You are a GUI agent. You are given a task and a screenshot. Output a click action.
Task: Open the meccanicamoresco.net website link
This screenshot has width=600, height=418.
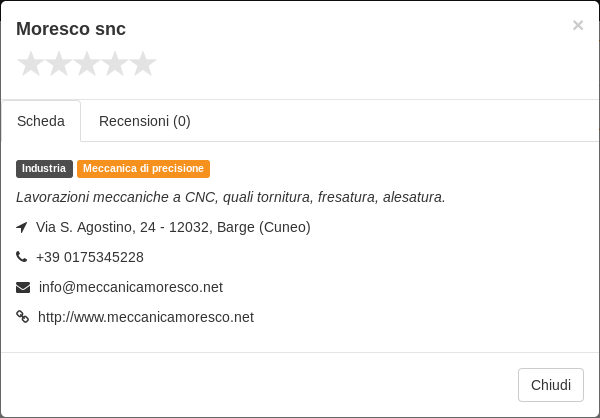146,317
